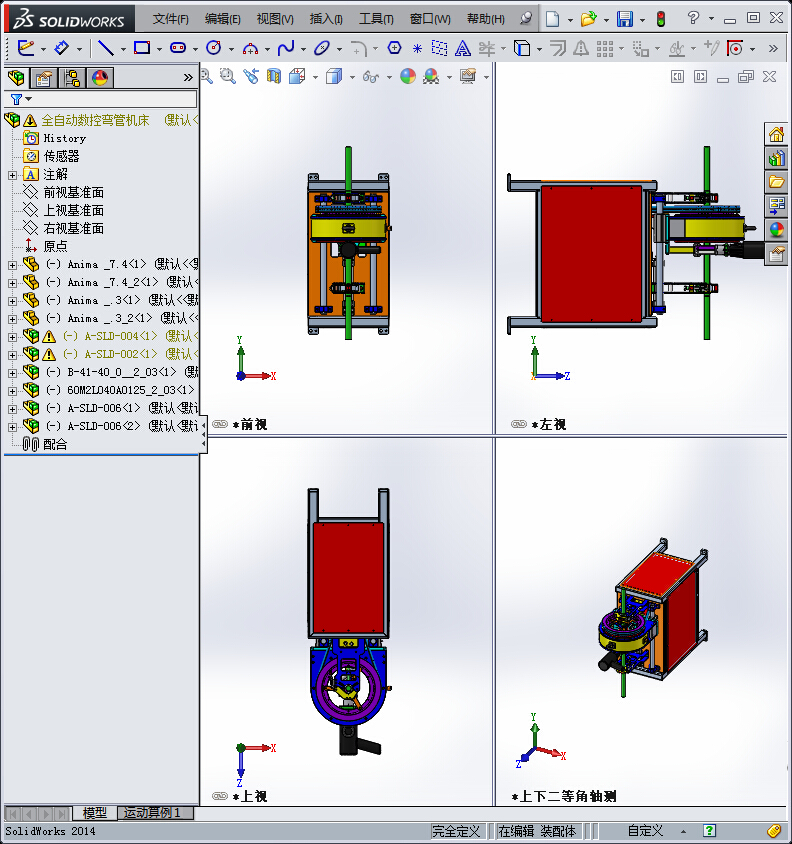Toggle the front view link icon
The height and width of the screenshot is (844, 792).
[x=220, y=424]
